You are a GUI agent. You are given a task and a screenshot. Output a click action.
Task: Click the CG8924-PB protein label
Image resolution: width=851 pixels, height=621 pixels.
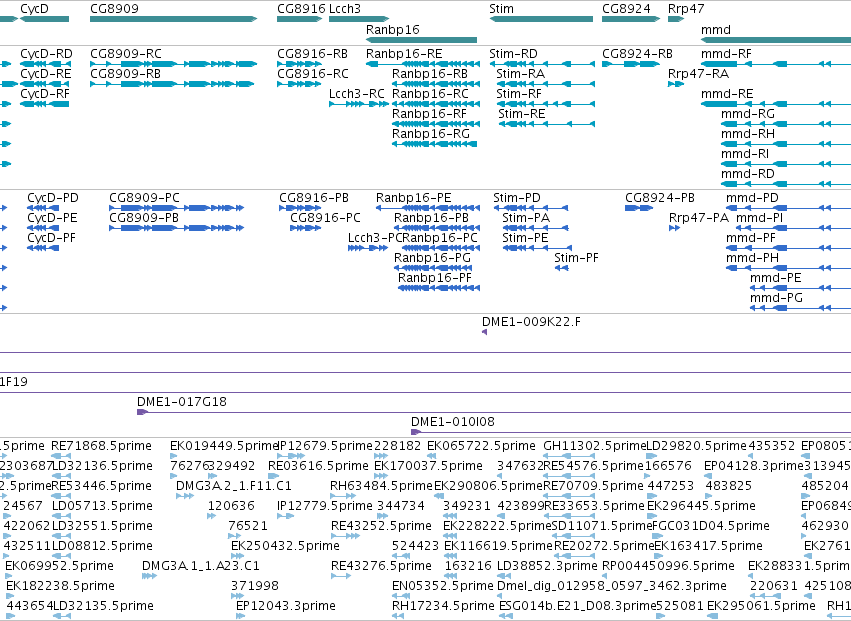tap(660, 198)
